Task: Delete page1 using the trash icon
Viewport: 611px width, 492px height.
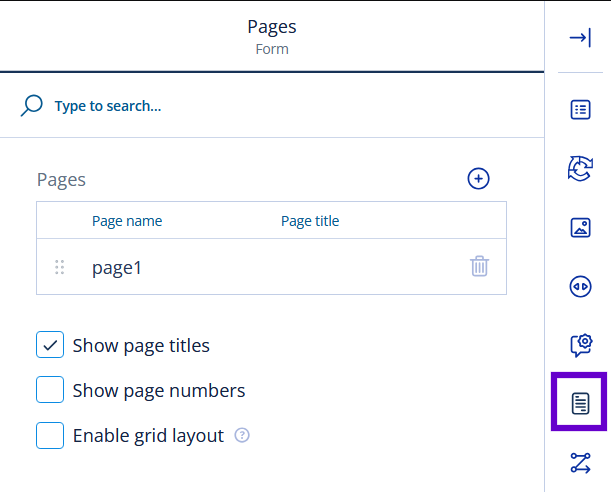Action: click(x=479, y=266)
